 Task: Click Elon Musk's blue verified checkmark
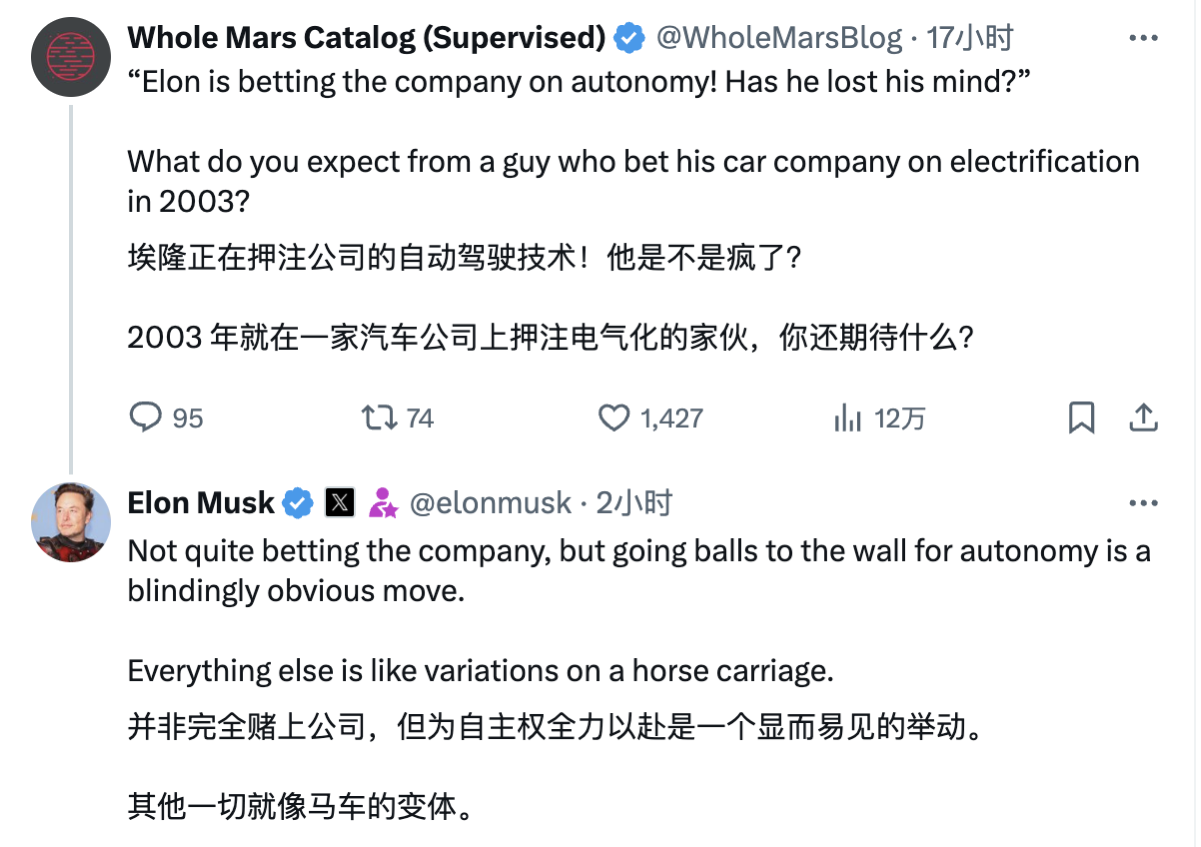298,503
